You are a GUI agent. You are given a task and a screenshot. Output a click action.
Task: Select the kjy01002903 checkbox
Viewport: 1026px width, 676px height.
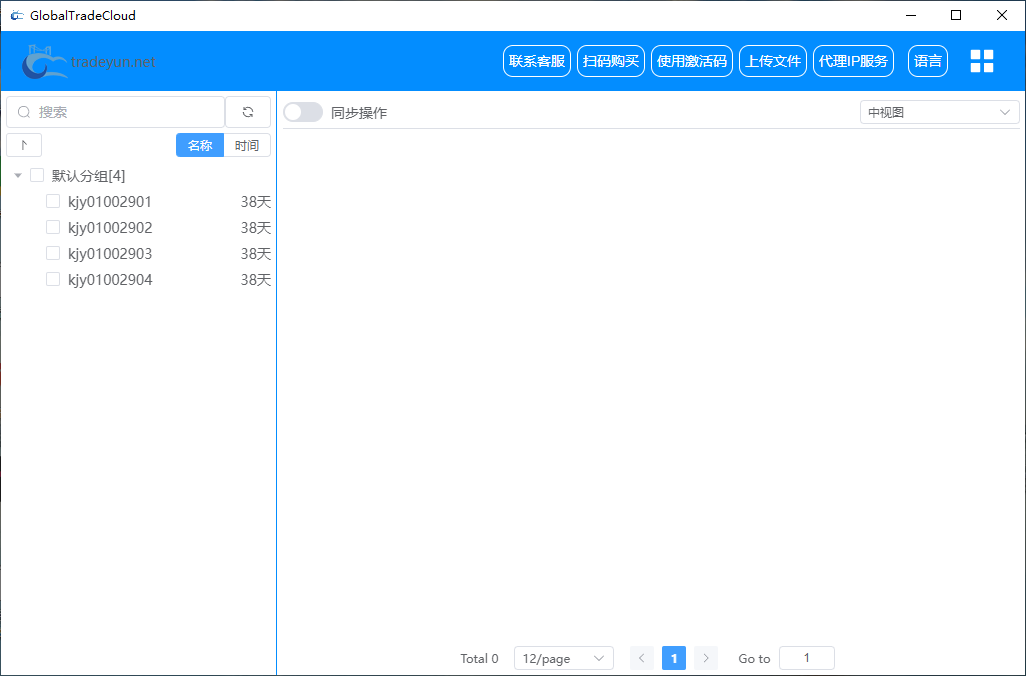coord(53,254)
